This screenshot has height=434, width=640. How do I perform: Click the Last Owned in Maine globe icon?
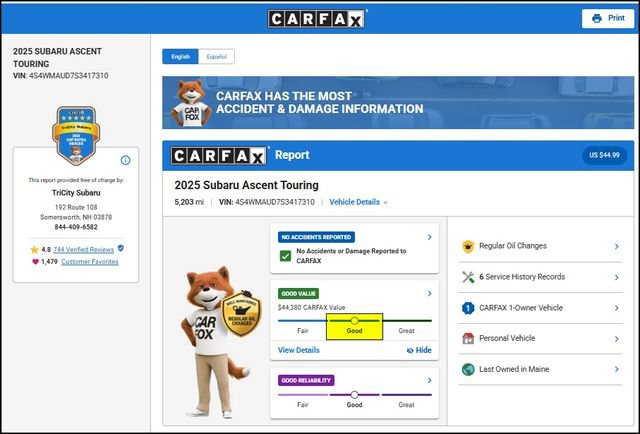point(468,369)
